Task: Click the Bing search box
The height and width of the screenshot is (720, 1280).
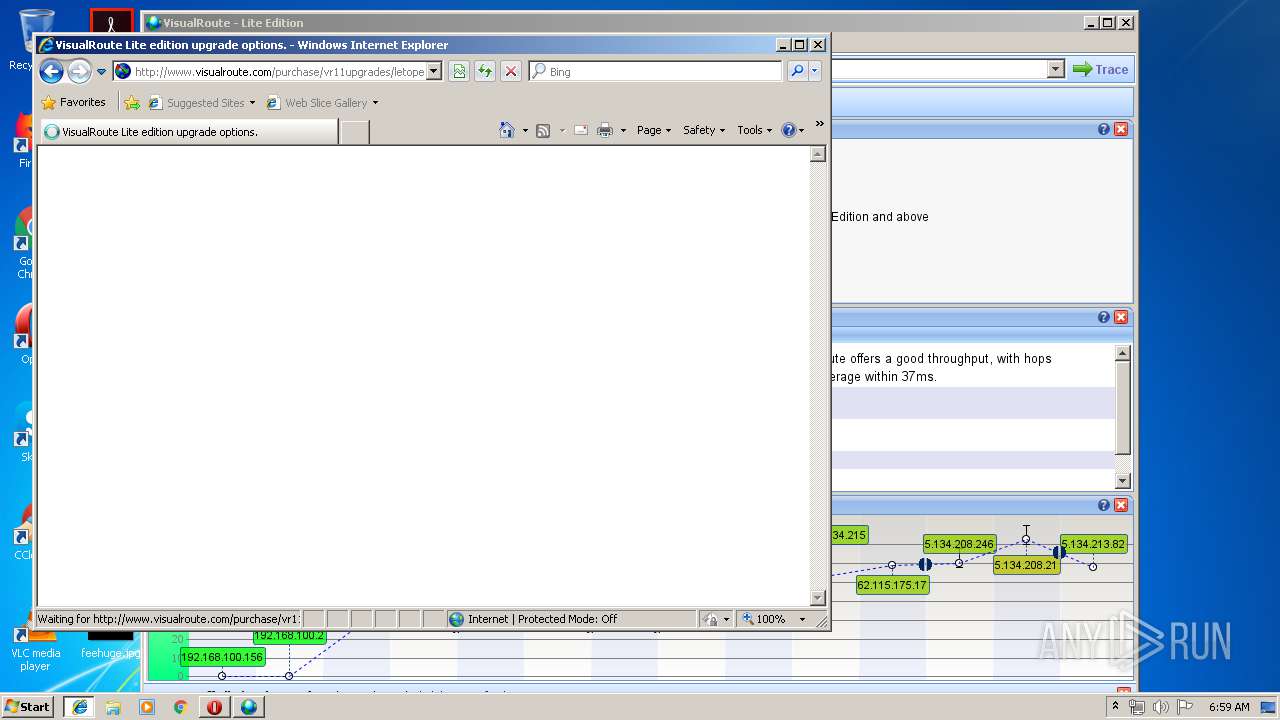Action: click(x=656, y=71)
